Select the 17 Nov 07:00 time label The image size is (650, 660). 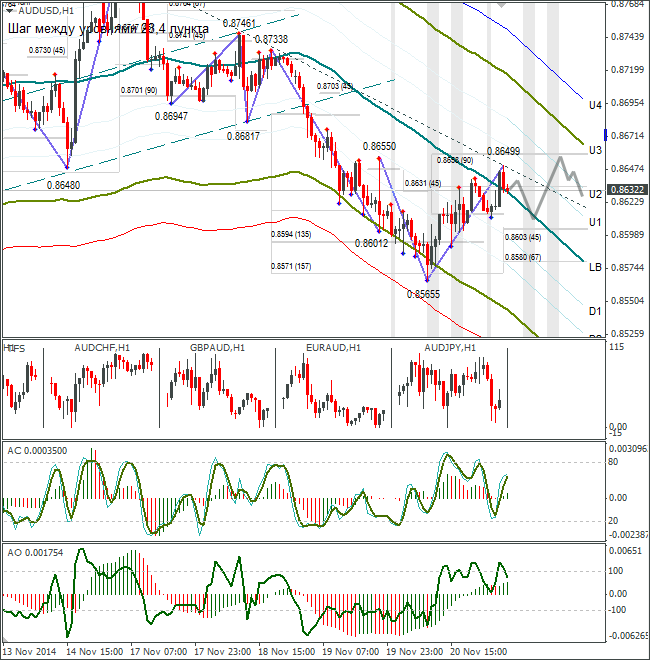tap(159, 652)
